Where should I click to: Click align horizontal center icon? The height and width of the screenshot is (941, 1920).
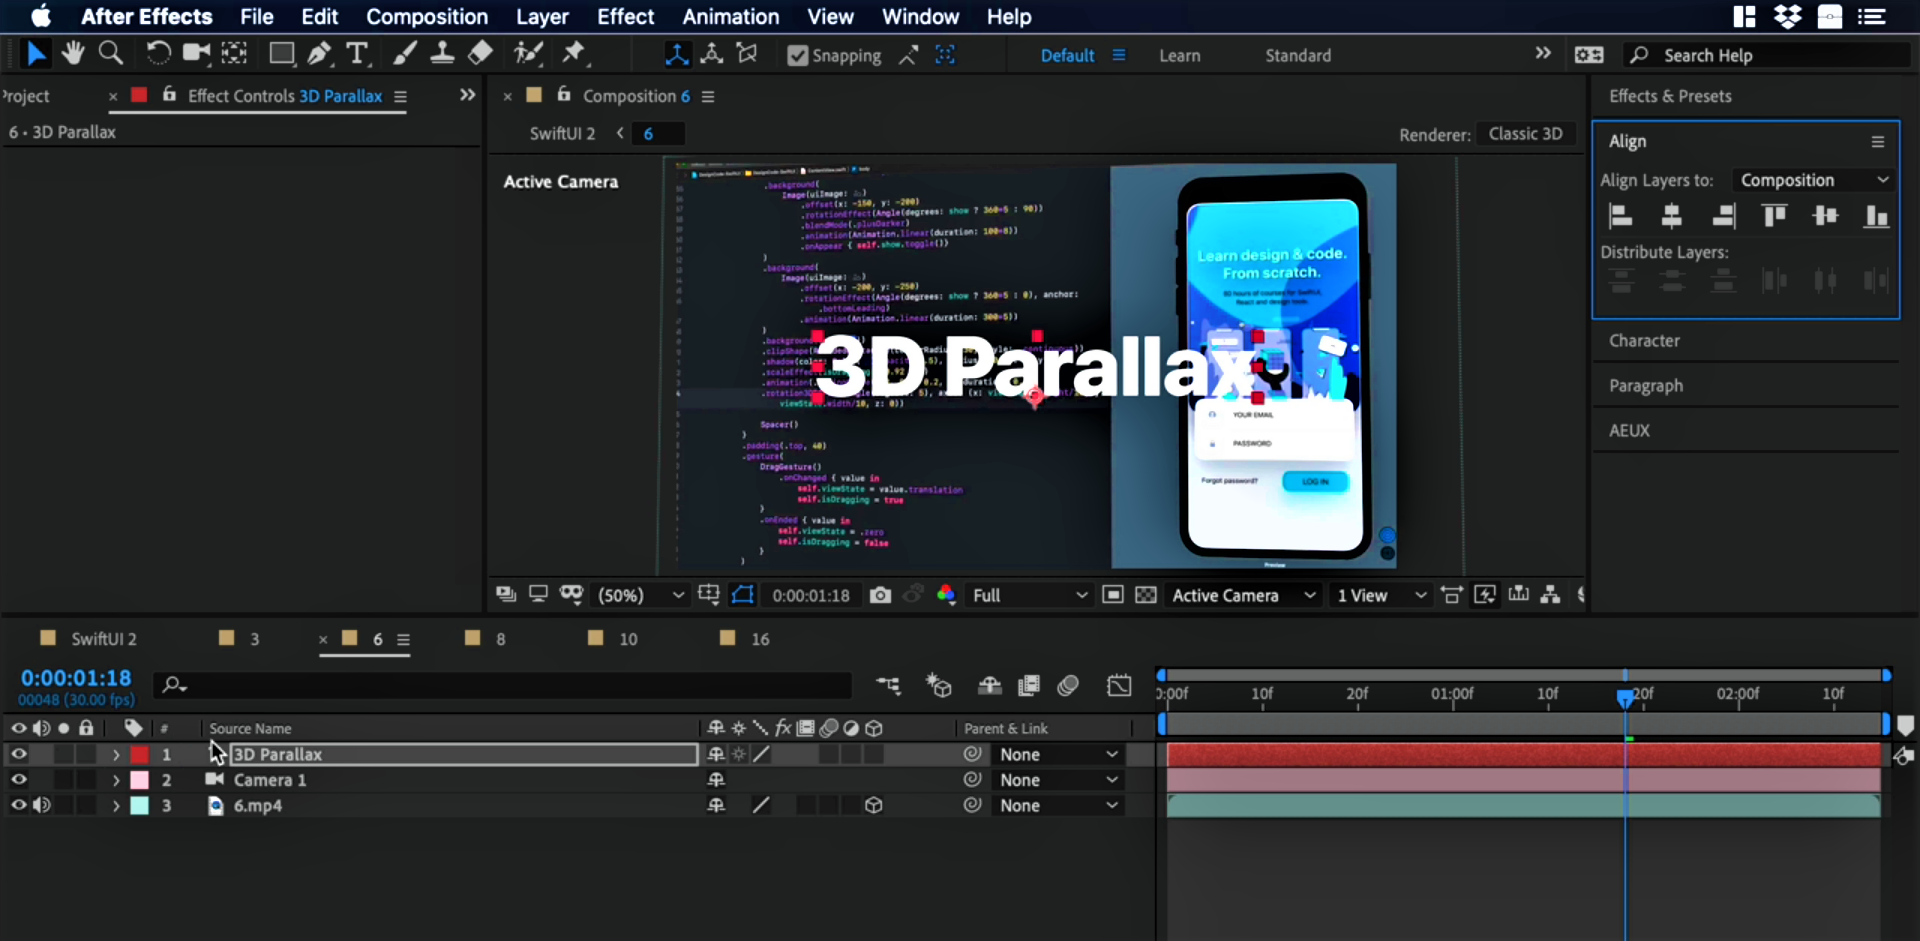pyautogui.click(x=1671, y=216)
